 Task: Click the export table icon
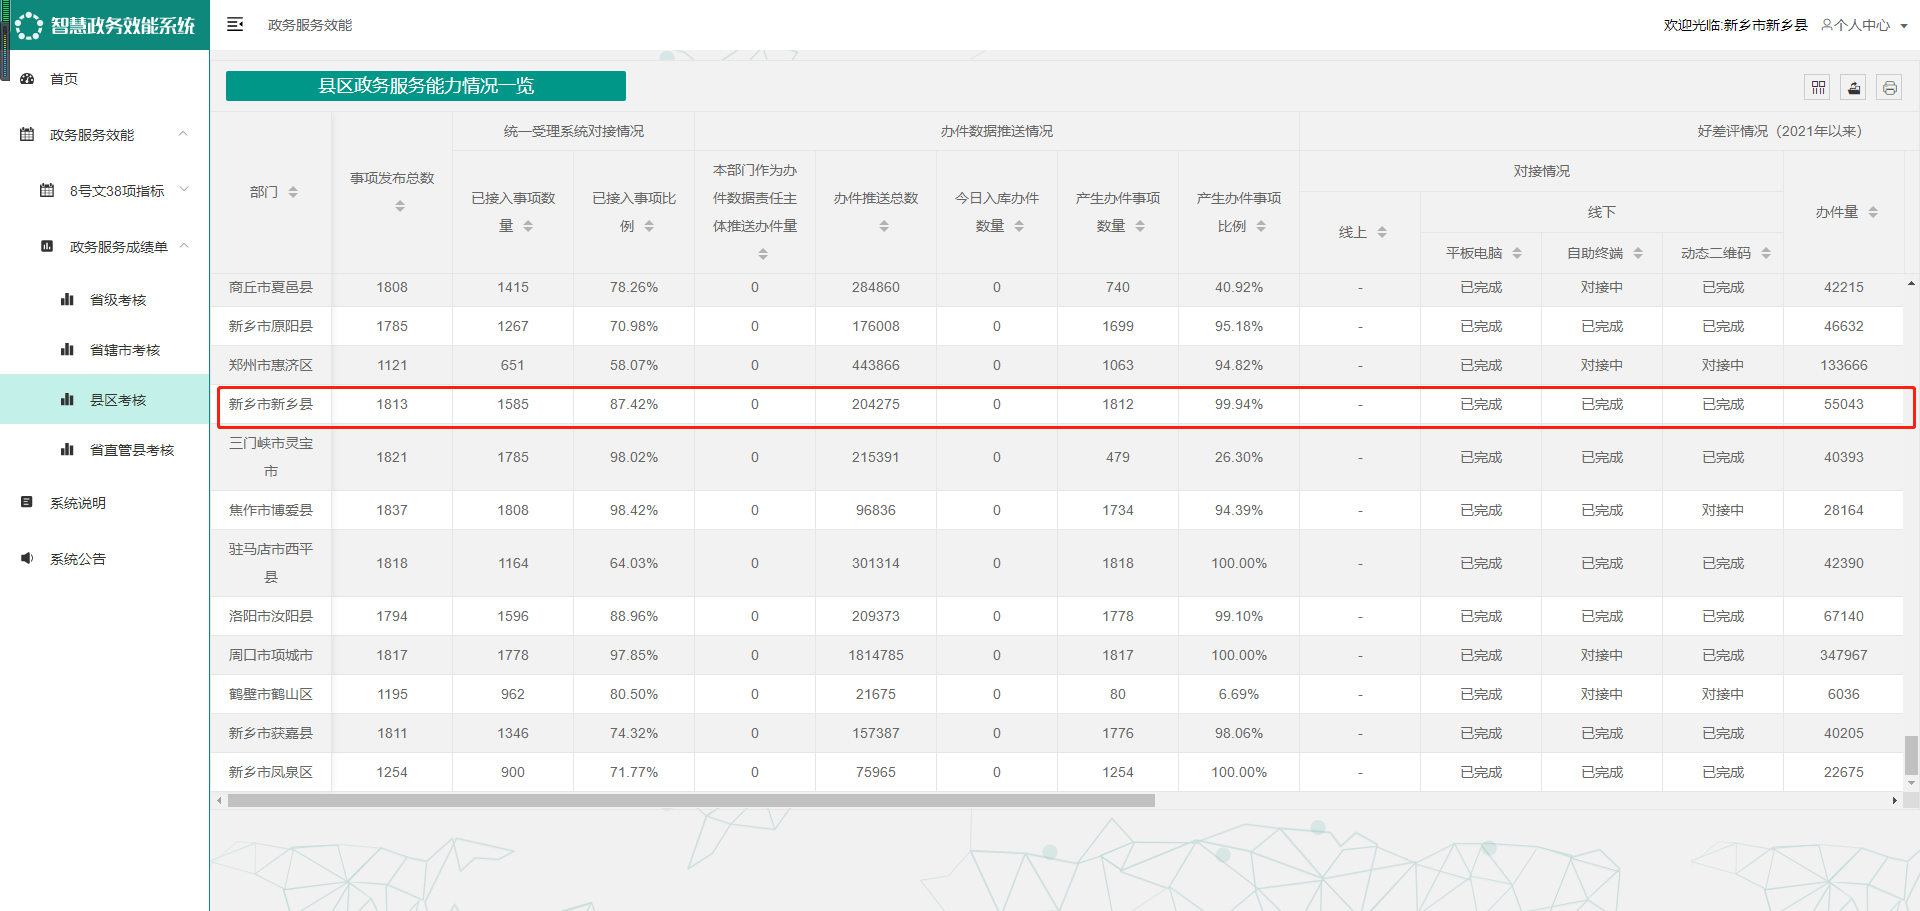pyautogui.click(x=1854, y=88)
